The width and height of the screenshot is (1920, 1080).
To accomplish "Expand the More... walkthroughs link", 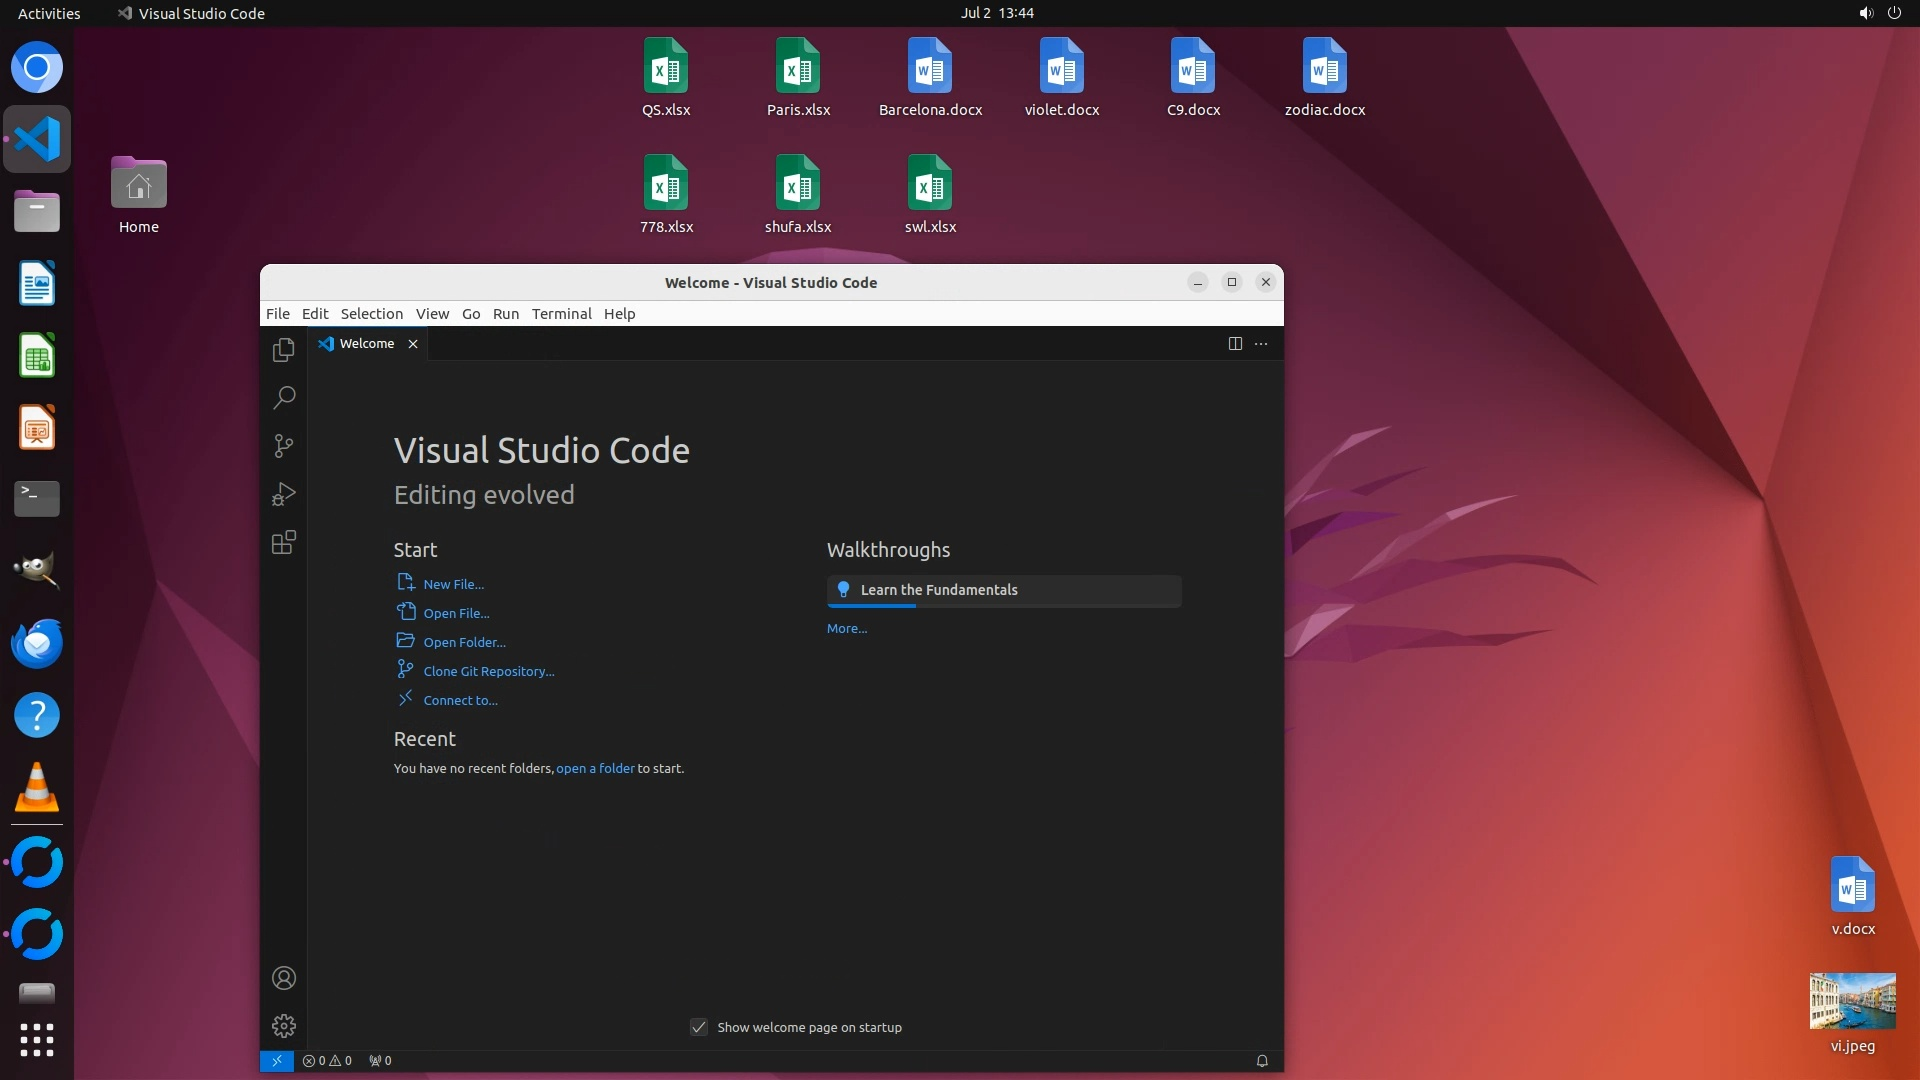I will pos(846,629).
